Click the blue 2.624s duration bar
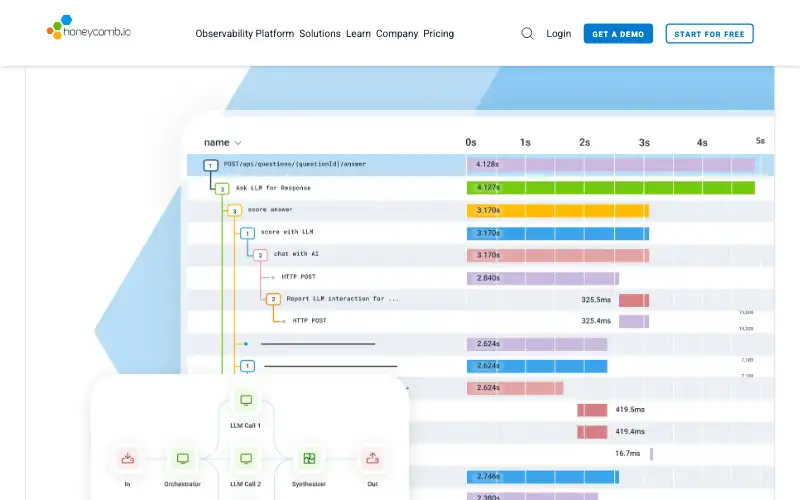Image resolution: width=800 pixels, height=500 pixels. pos(537,366)
